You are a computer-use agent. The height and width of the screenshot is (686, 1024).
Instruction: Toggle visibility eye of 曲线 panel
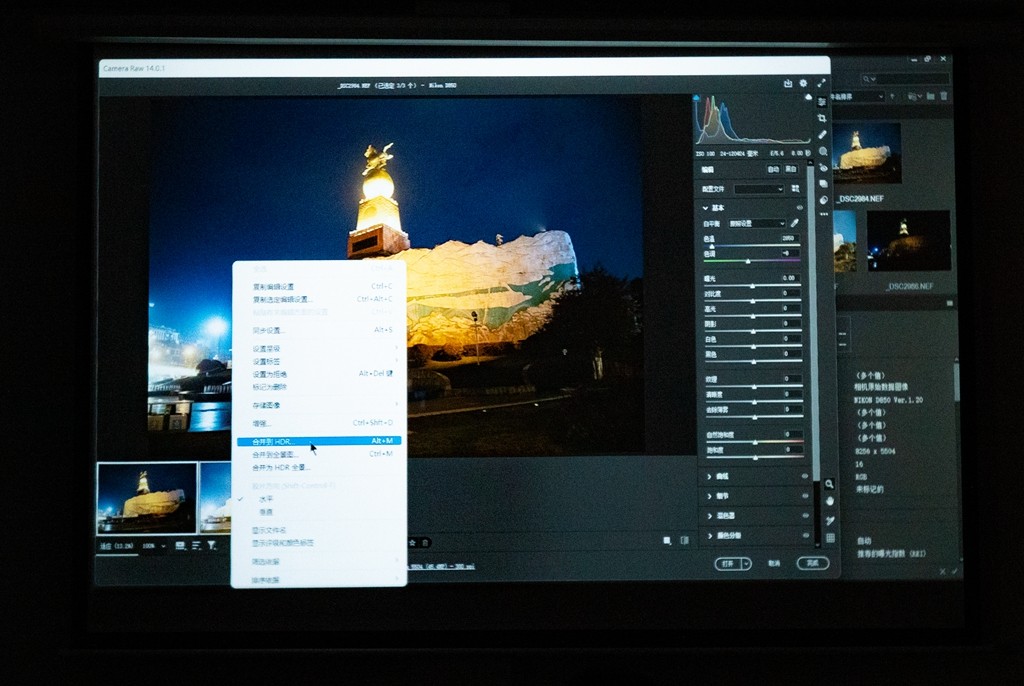(804, 476)
